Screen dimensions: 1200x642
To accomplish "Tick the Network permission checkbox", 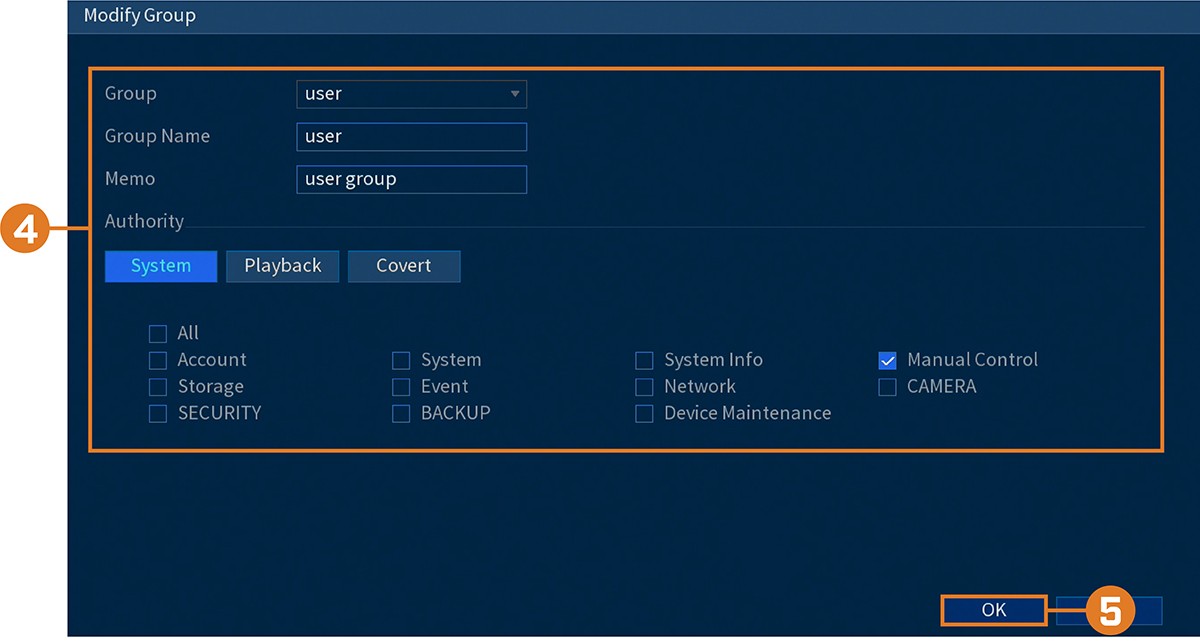I will (x=645, y=387).
